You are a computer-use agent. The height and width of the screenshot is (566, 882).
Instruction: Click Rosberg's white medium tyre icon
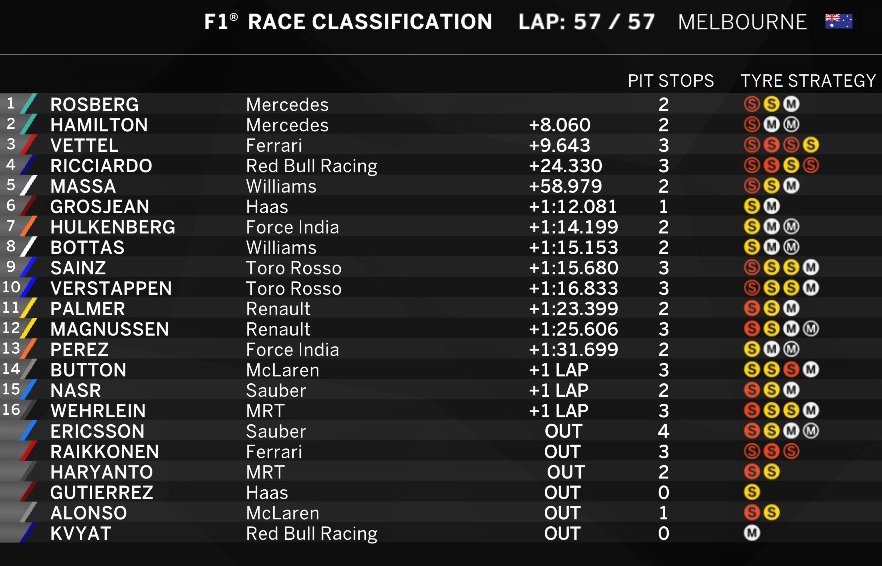(x=791, y=104)
